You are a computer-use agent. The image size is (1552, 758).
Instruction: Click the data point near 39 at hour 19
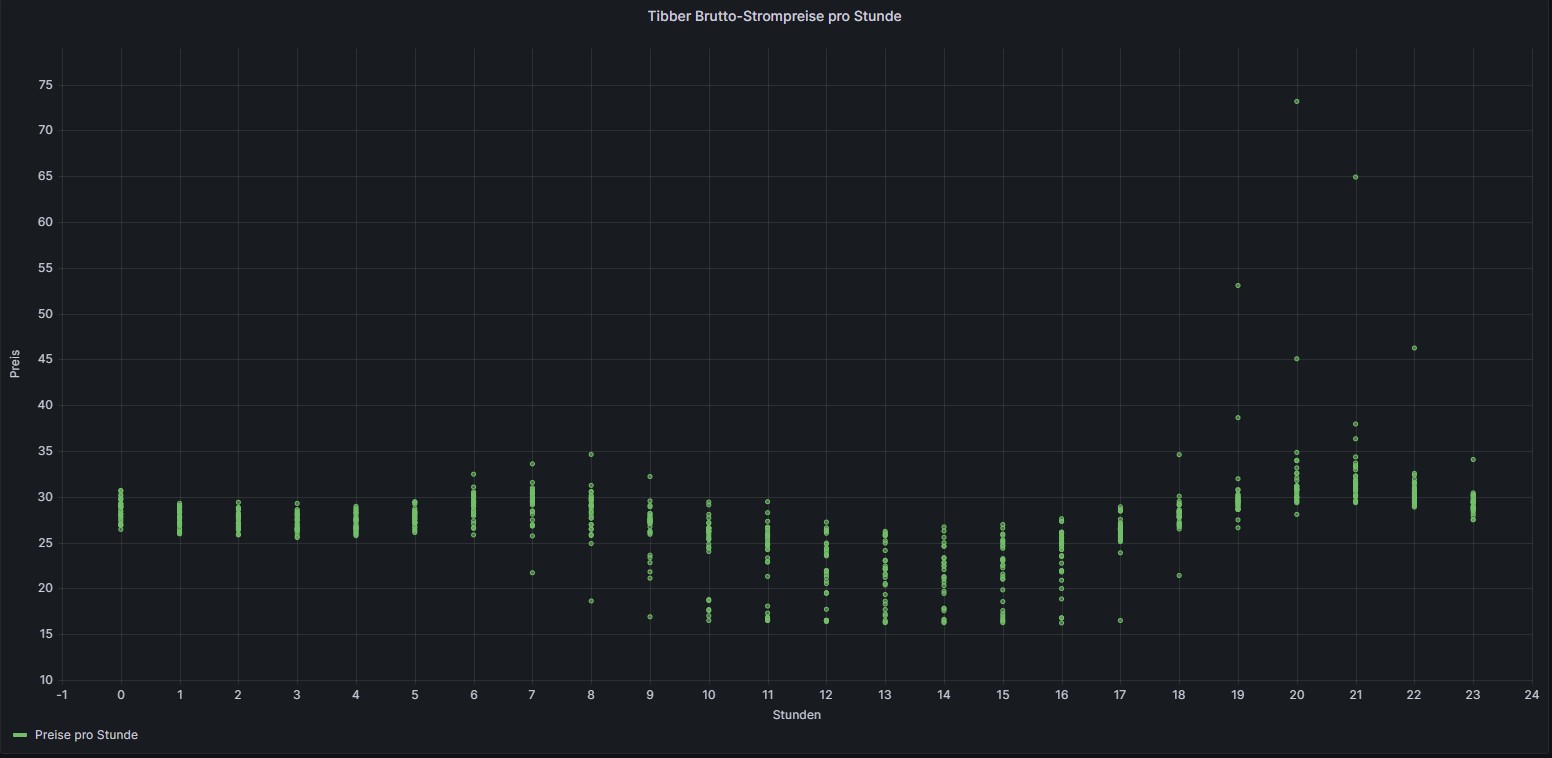pos(1238,418)
